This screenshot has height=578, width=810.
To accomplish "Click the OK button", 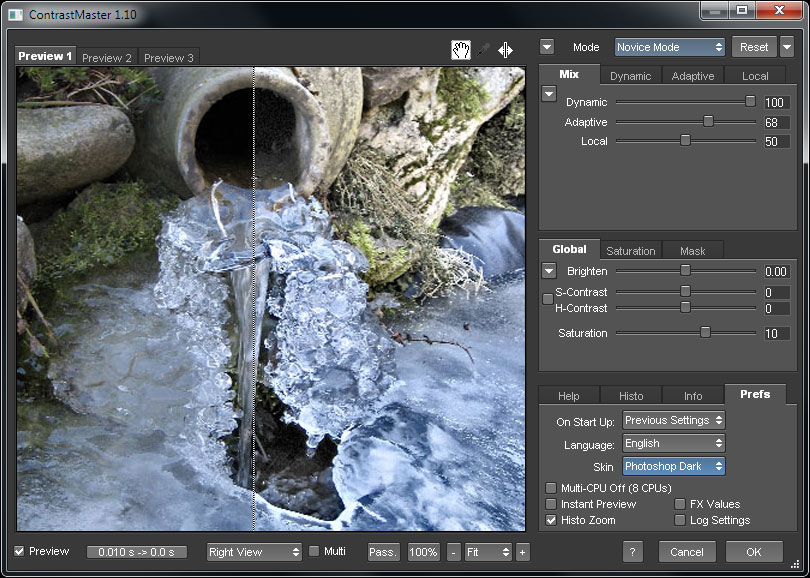I will click(x=753, y=552).
